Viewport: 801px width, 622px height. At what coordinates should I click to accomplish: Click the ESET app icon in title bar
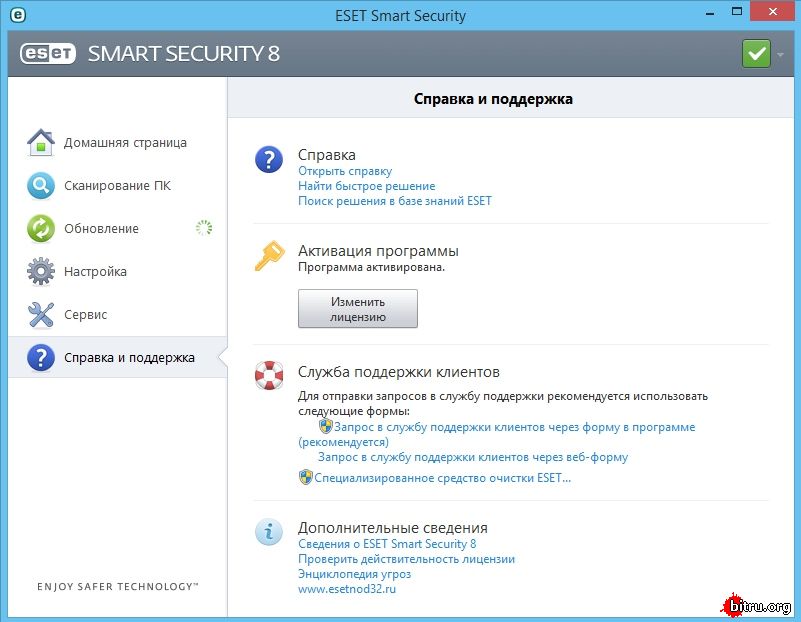18,15
